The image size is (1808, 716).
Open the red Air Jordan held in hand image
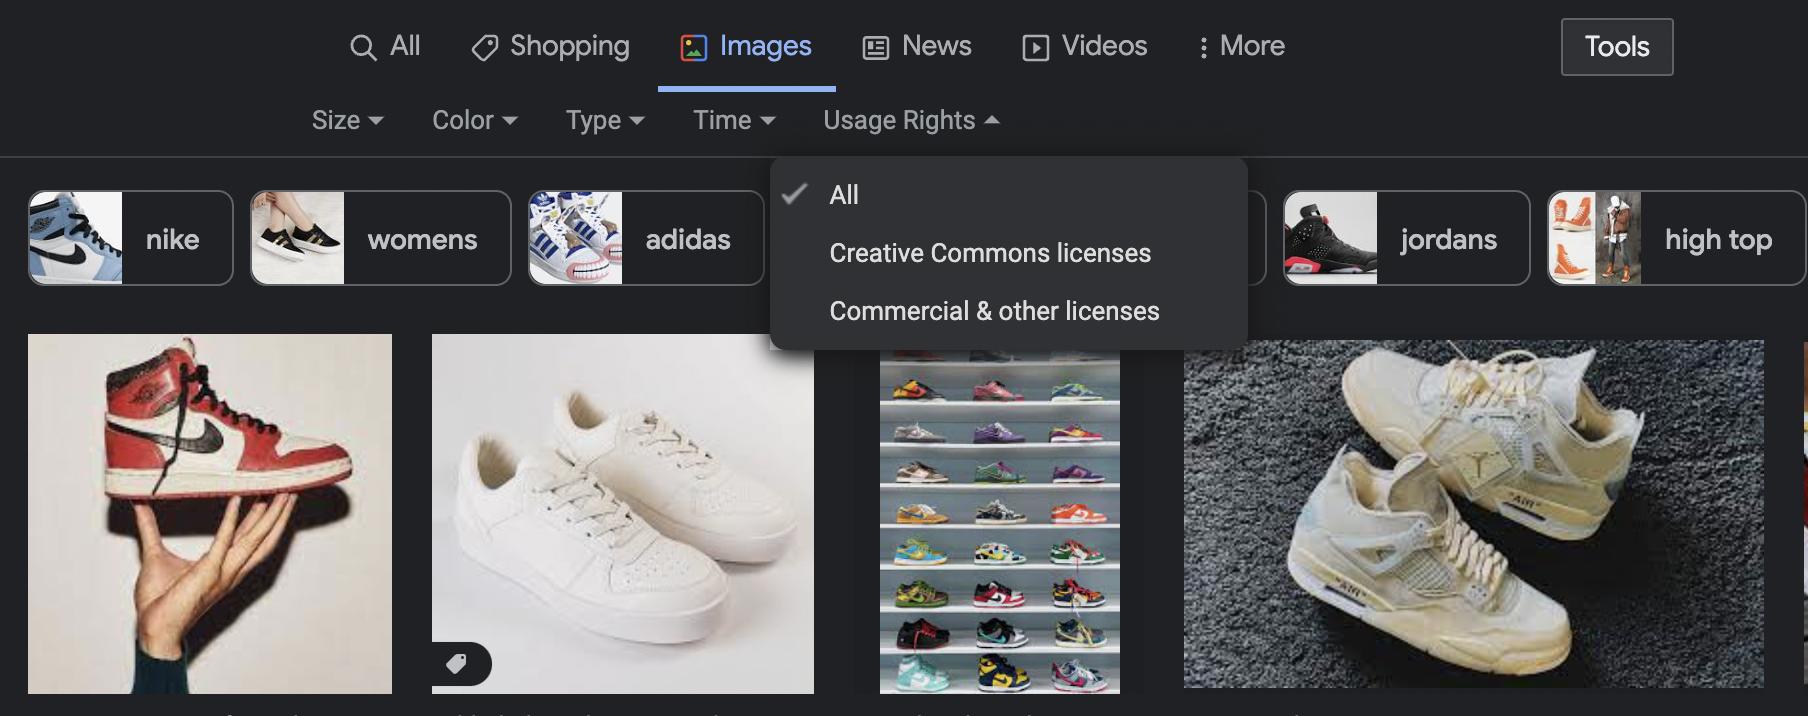(x=210, y=514)
